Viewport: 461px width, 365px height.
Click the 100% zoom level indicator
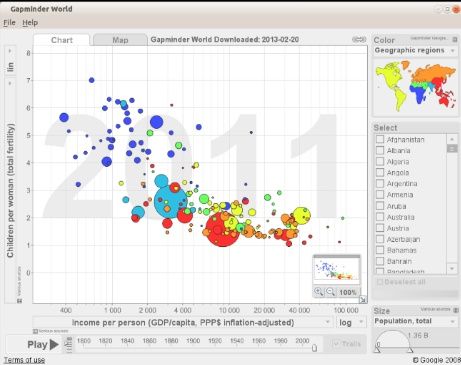coord(348,292)
